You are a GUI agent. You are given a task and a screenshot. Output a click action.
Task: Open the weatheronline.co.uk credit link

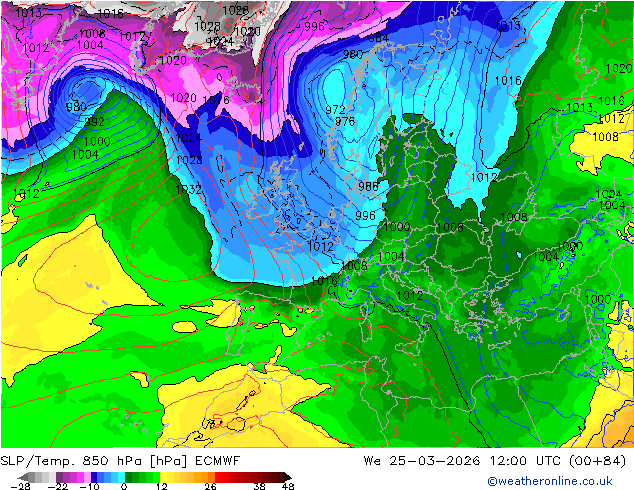point(549,481)
